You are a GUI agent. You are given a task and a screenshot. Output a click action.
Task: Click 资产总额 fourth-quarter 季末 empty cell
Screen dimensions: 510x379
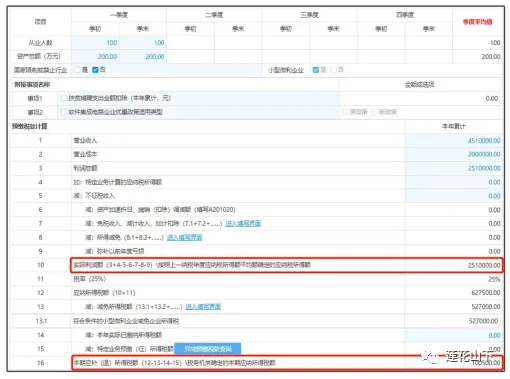tap(429, 57)
